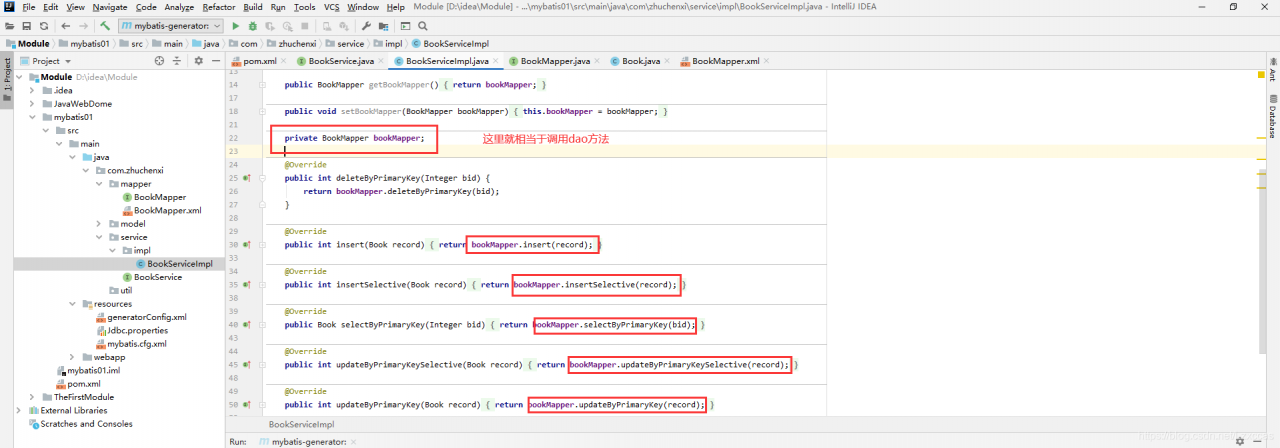Viewport: 1280px width, 448px height.
Task: Expand the JavaWebDome folder node
Action: click(x=32, y=104)
